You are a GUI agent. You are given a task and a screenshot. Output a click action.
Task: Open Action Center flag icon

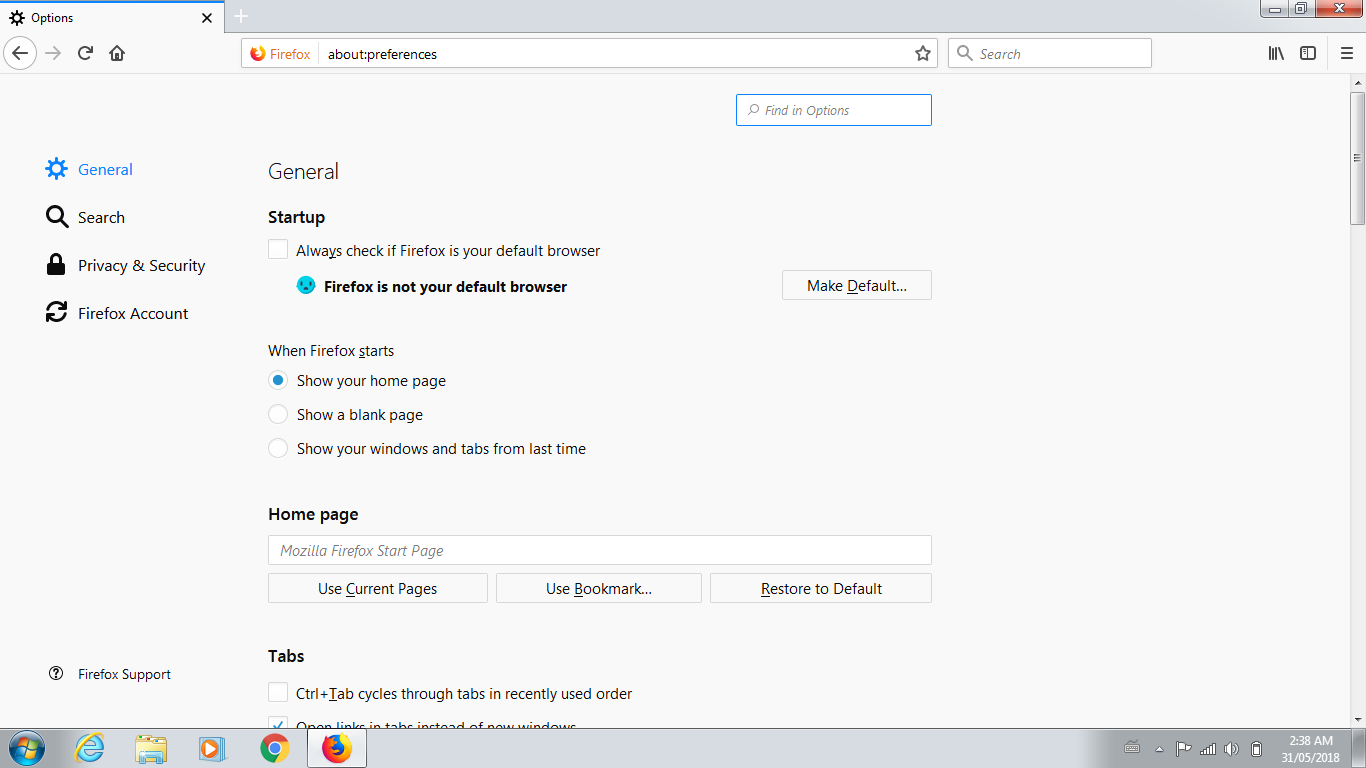point(1183,748)
